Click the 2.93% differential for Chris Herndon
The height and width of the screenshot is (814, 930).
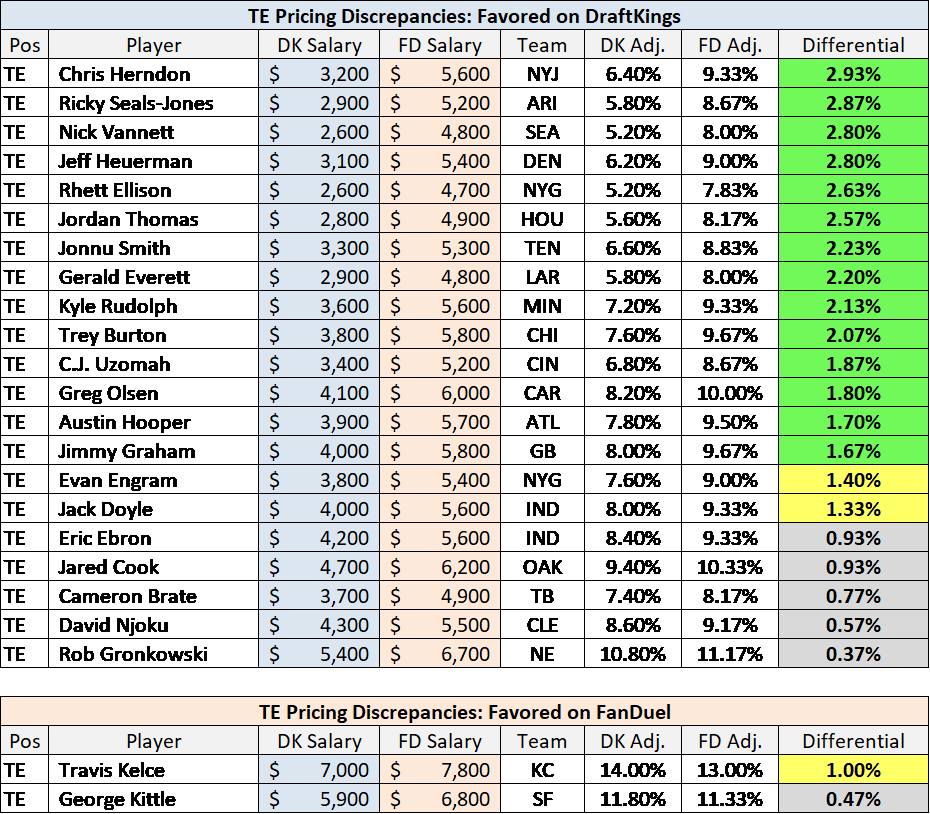[853, 74]
